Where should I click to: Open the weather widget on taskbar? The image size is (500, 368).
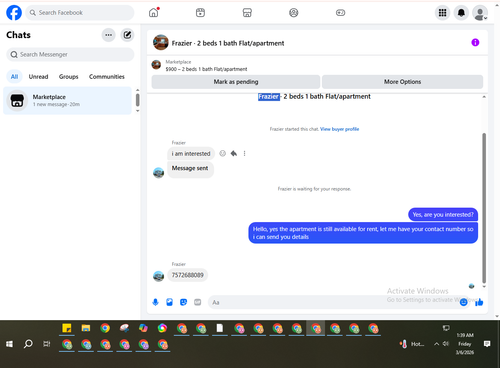click(412, 344)
